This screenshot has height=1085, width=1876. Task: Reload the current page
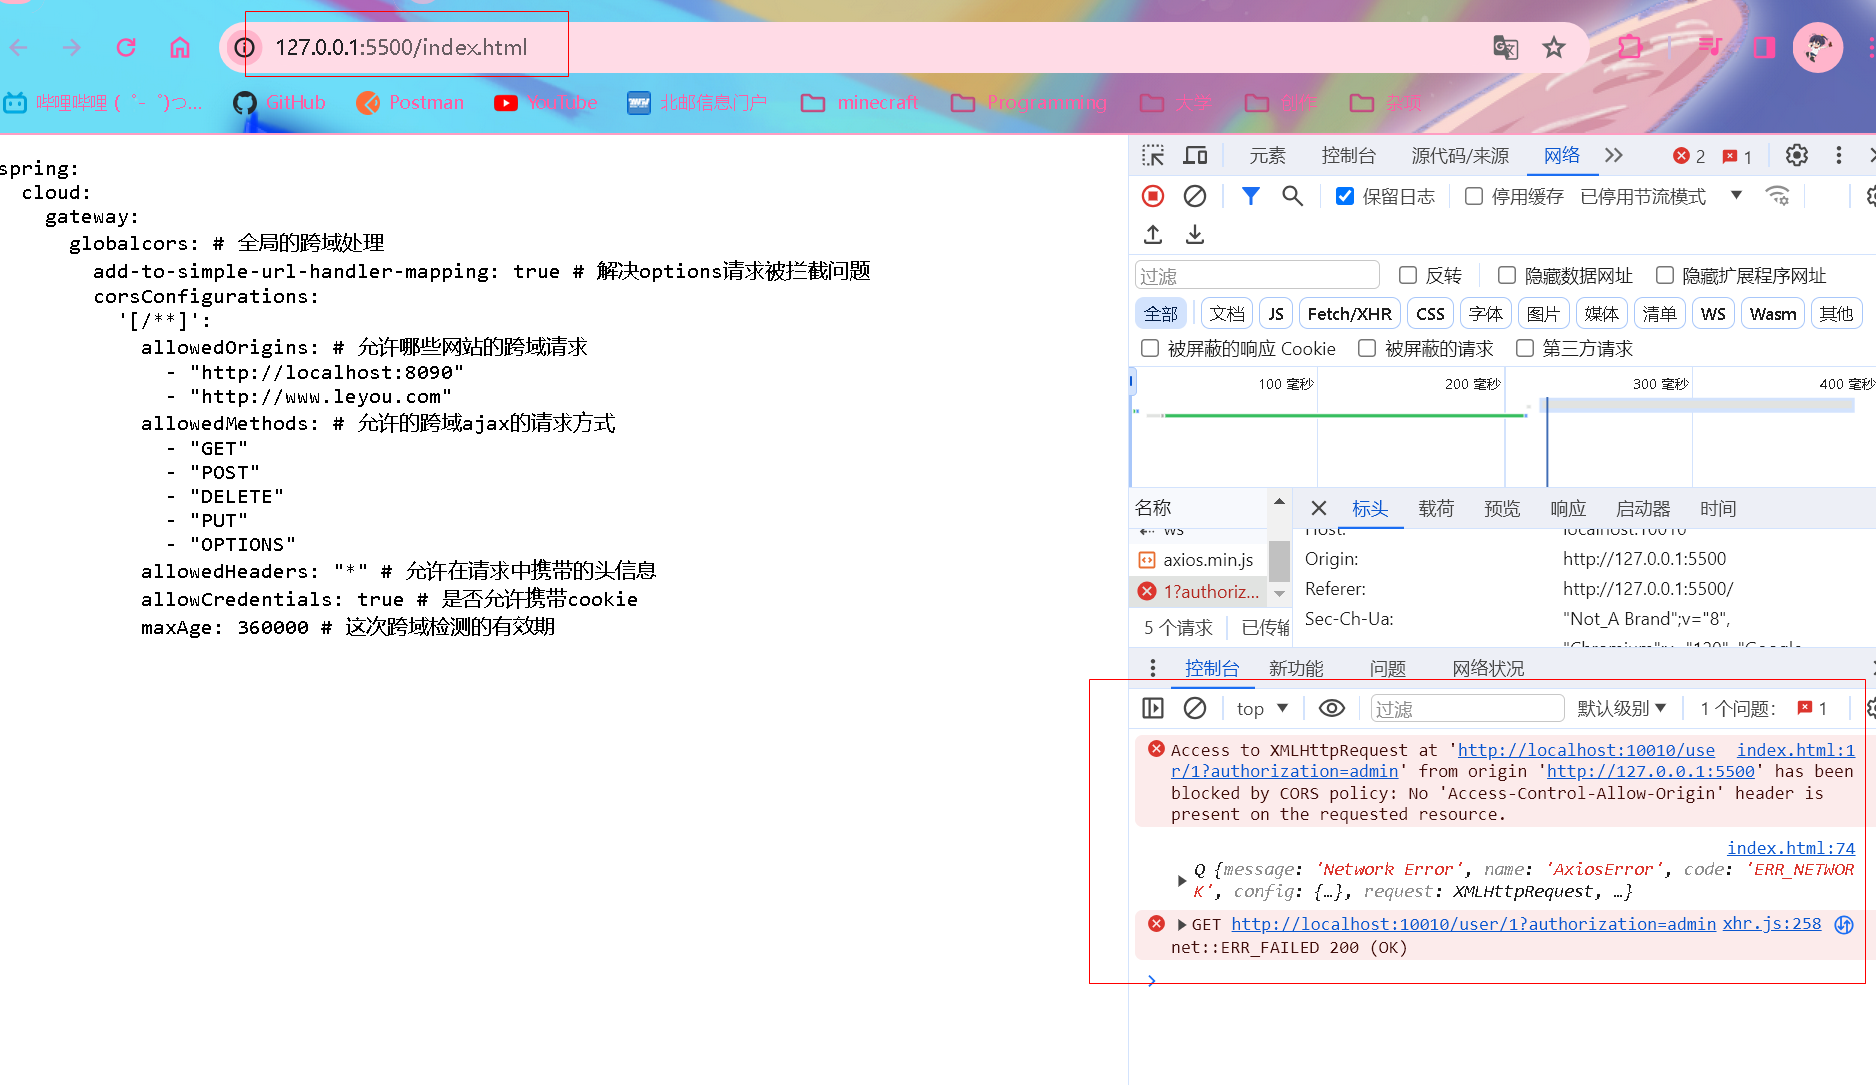click(x=126, y=47)
